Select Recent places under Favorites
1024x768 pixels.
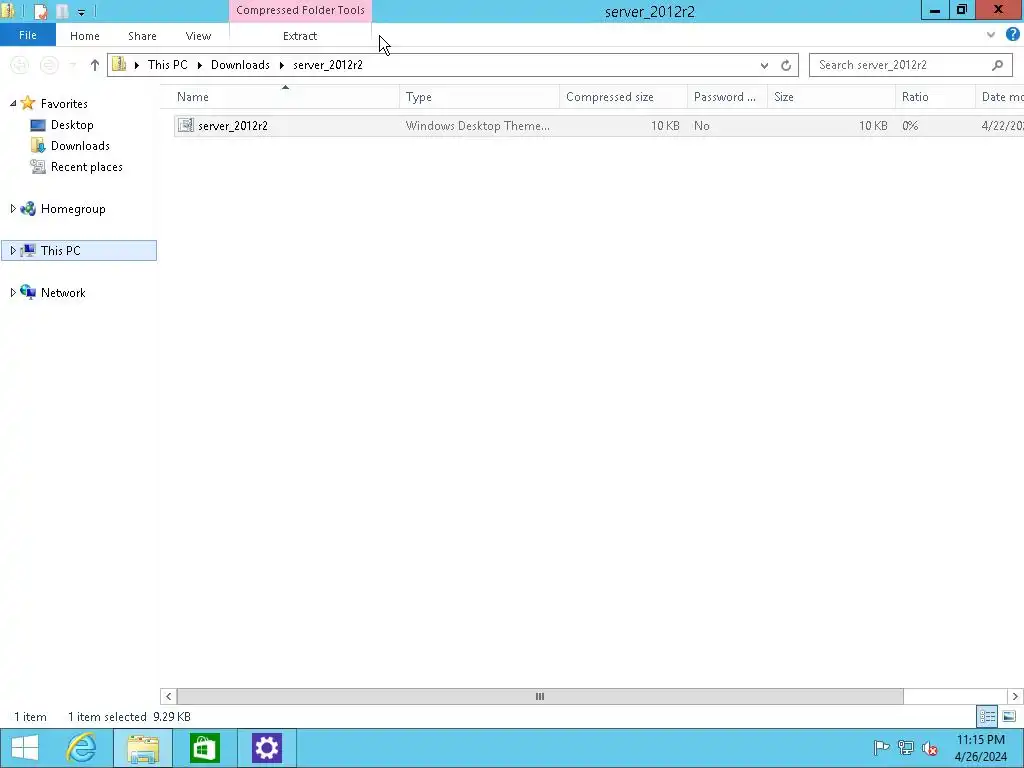[86, 167]
